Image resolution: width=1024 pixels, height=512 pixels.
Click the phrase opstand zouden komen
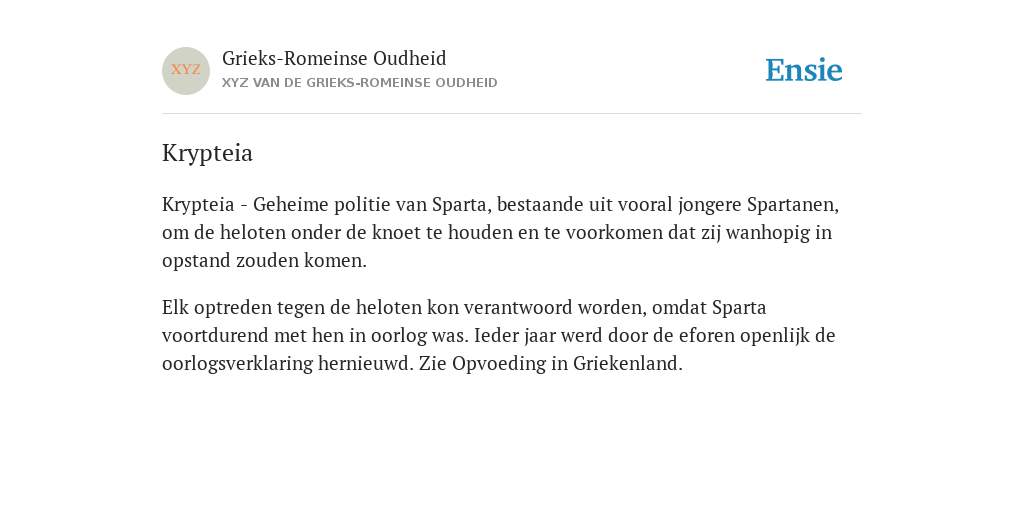264,261
